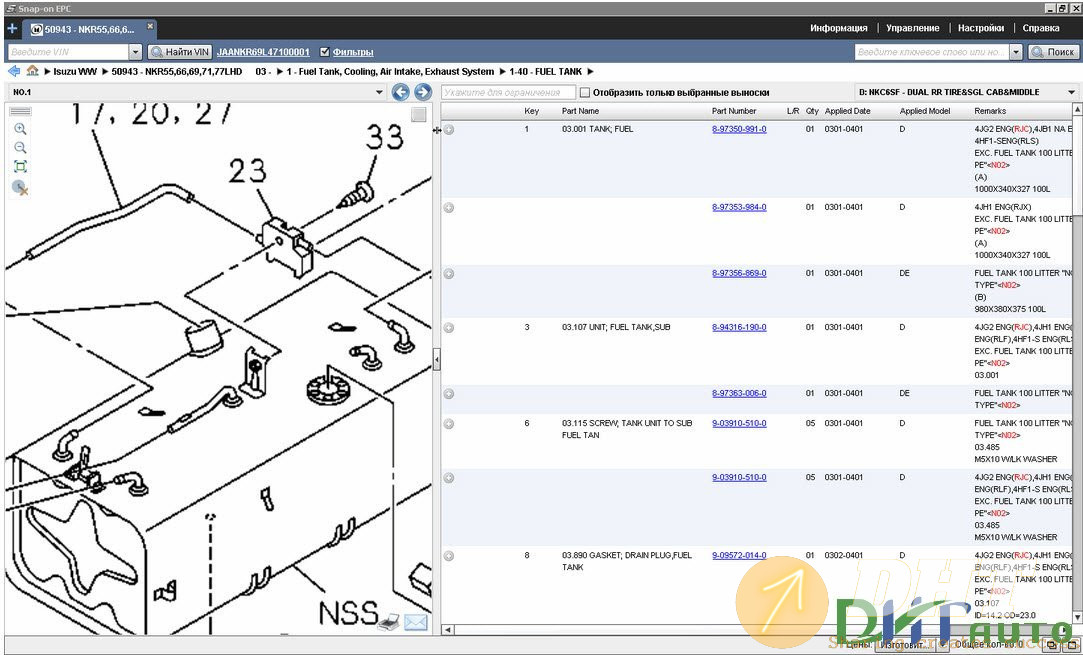
Task: Print the diagram with printer icon
Action: point(389,622)
